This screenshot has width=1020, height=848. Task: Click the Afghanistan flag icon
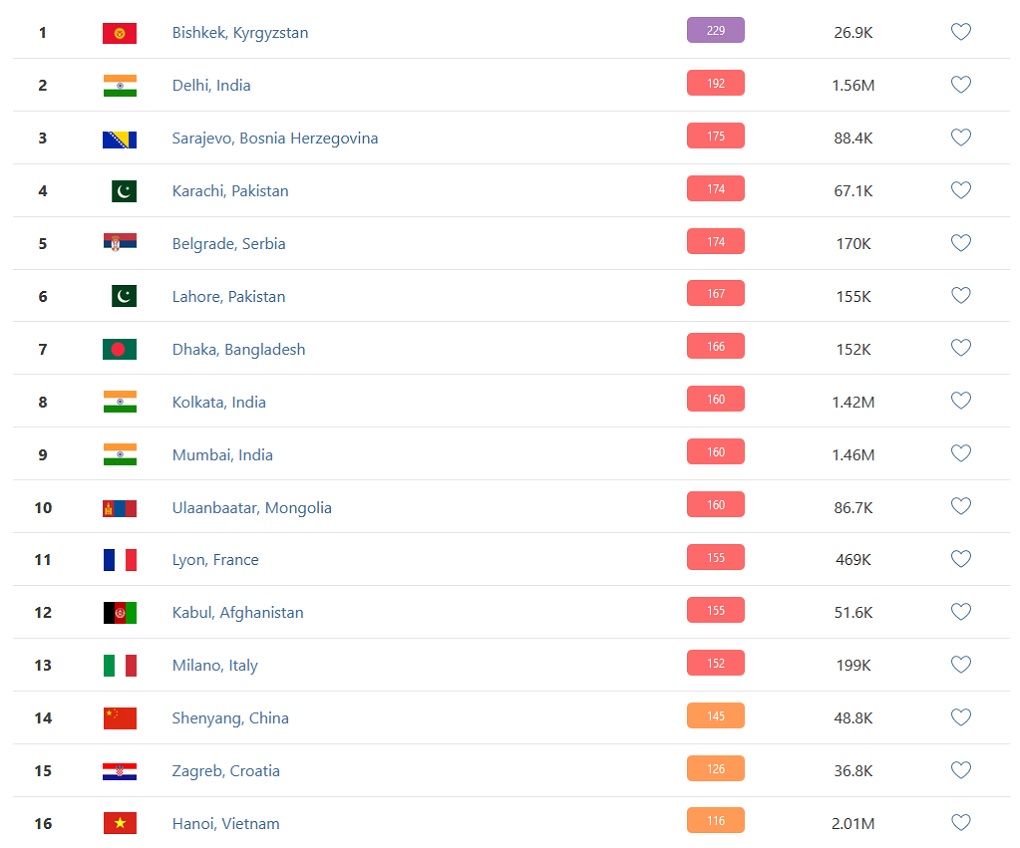point(120,613)
